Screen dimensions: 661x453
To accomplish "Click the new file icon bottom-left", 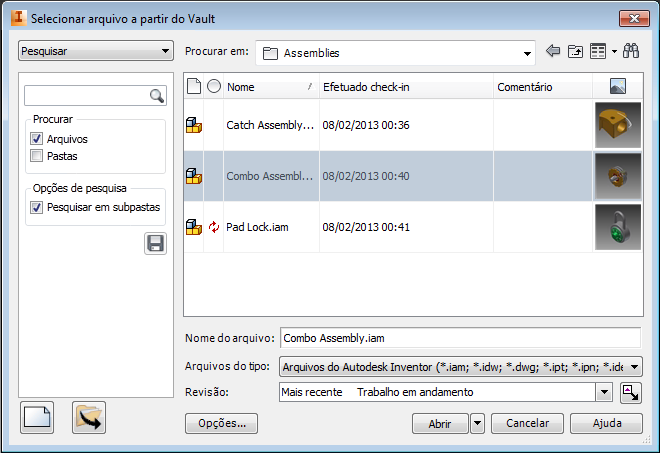I will [x=37, y=417].
